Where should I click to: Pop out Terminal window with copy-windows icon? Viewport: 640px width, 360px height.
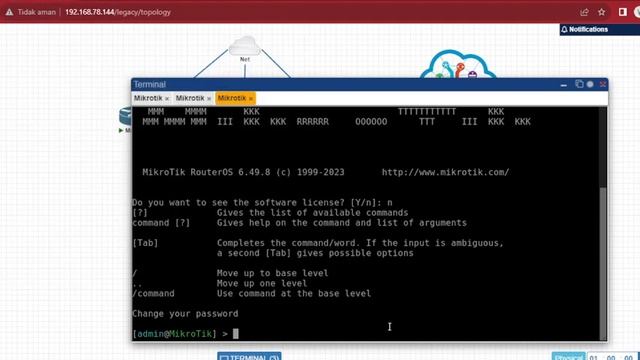click(579, 84)
